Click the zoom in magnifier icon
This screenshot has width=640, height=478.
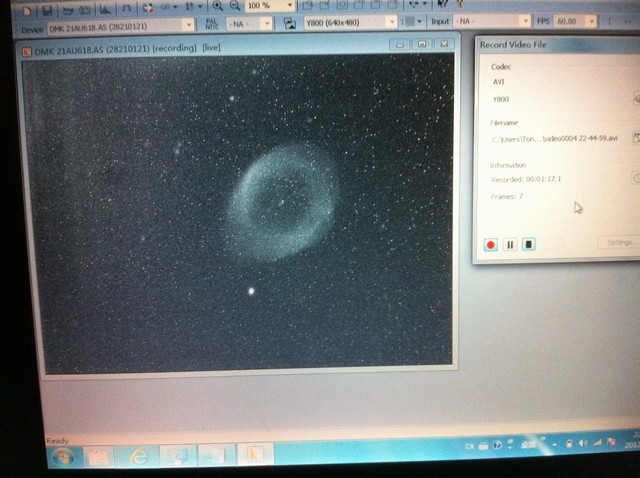[x=217, y=5]
